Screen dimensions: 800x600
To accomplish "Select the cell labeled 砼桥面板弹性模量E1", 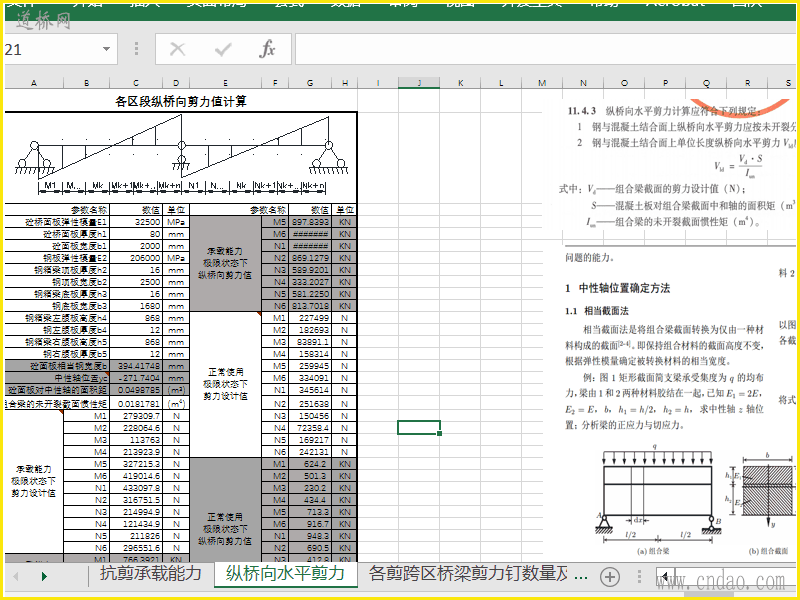I will tap(57, 222).
